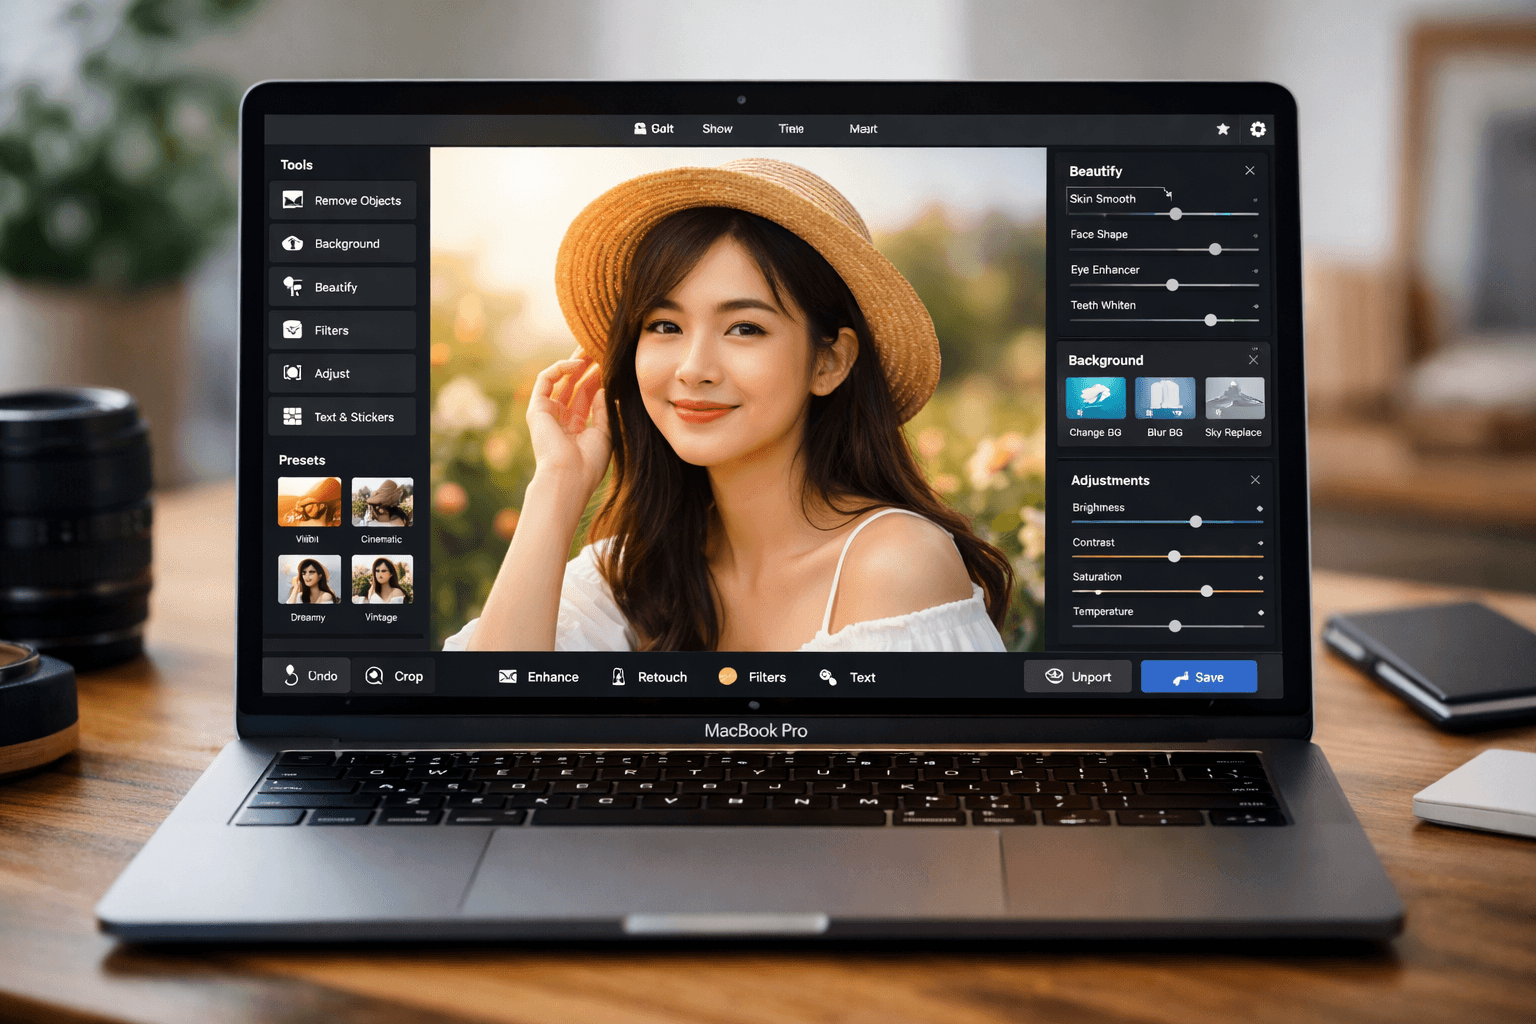Apply the Cinematic preset thumbnail
This screenshot has height=1024, width=1536.
click(x=382, y=502)
